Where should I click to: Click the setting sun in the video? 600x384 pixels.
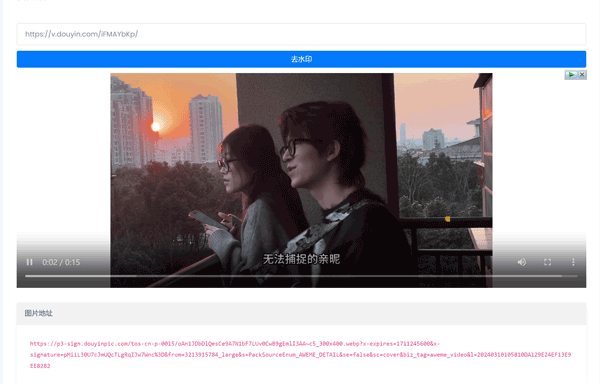click(155, 127)
